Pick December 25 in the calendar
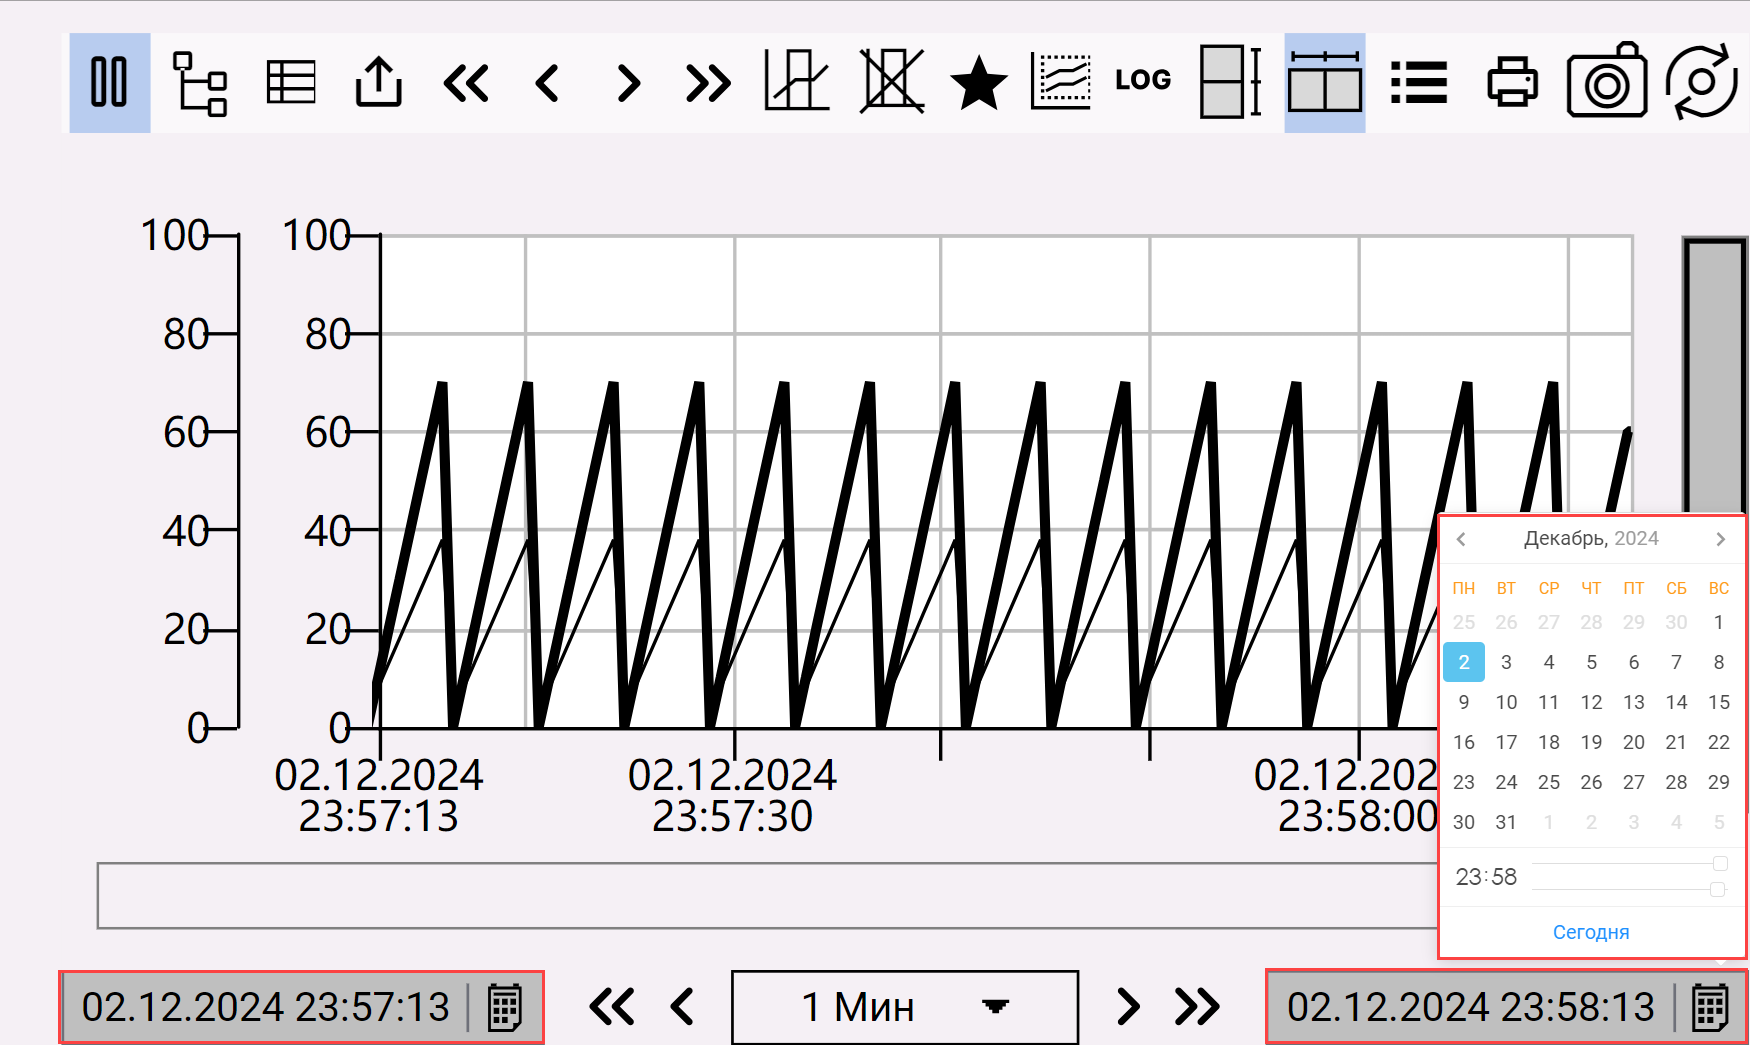This screenshot has width=1750, height=1045. pyautogui.click(x=1548, y=782)
